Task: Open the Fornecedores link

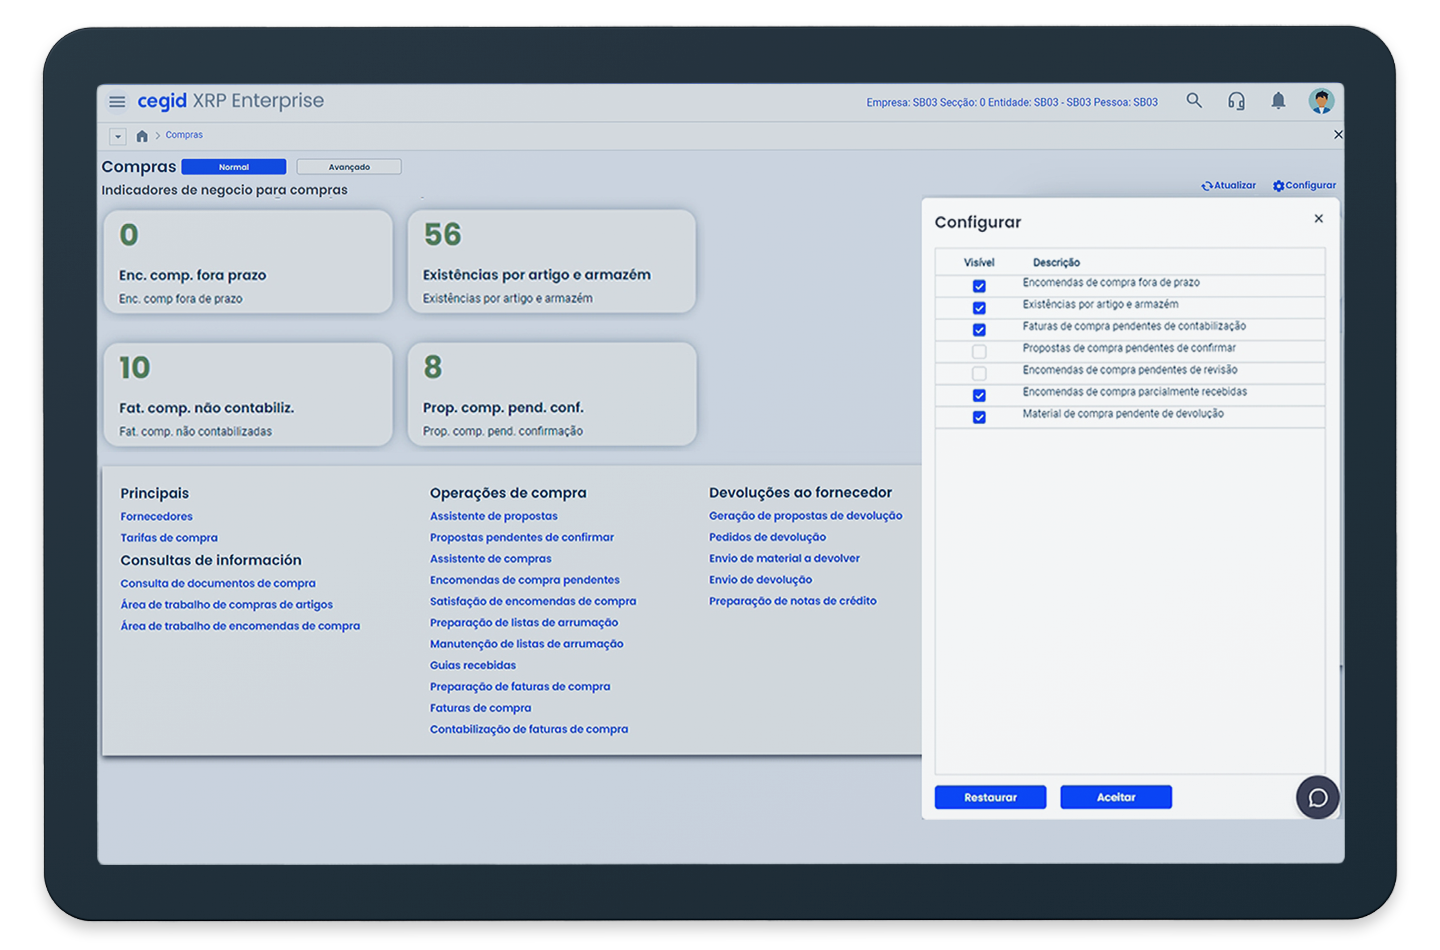Action: pyautogui.click(x=156, y=517)
